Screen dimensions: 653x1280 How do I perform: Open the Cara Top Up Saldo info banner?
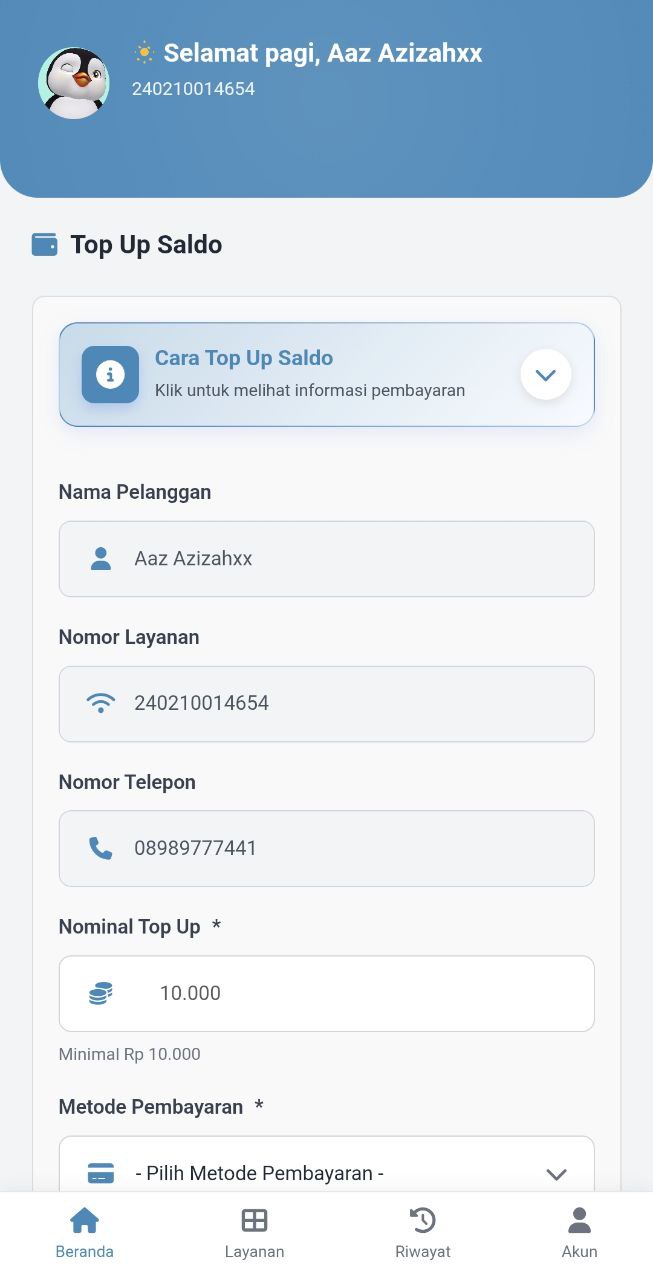310,375
